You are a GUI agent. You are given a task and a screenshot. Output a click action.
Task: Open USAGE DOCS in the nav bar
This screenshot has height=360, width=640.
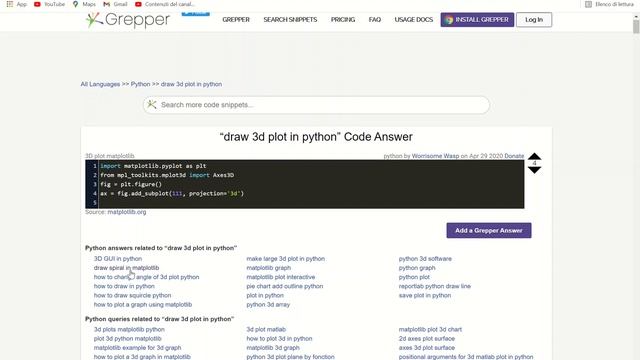[x=413, y=20]
